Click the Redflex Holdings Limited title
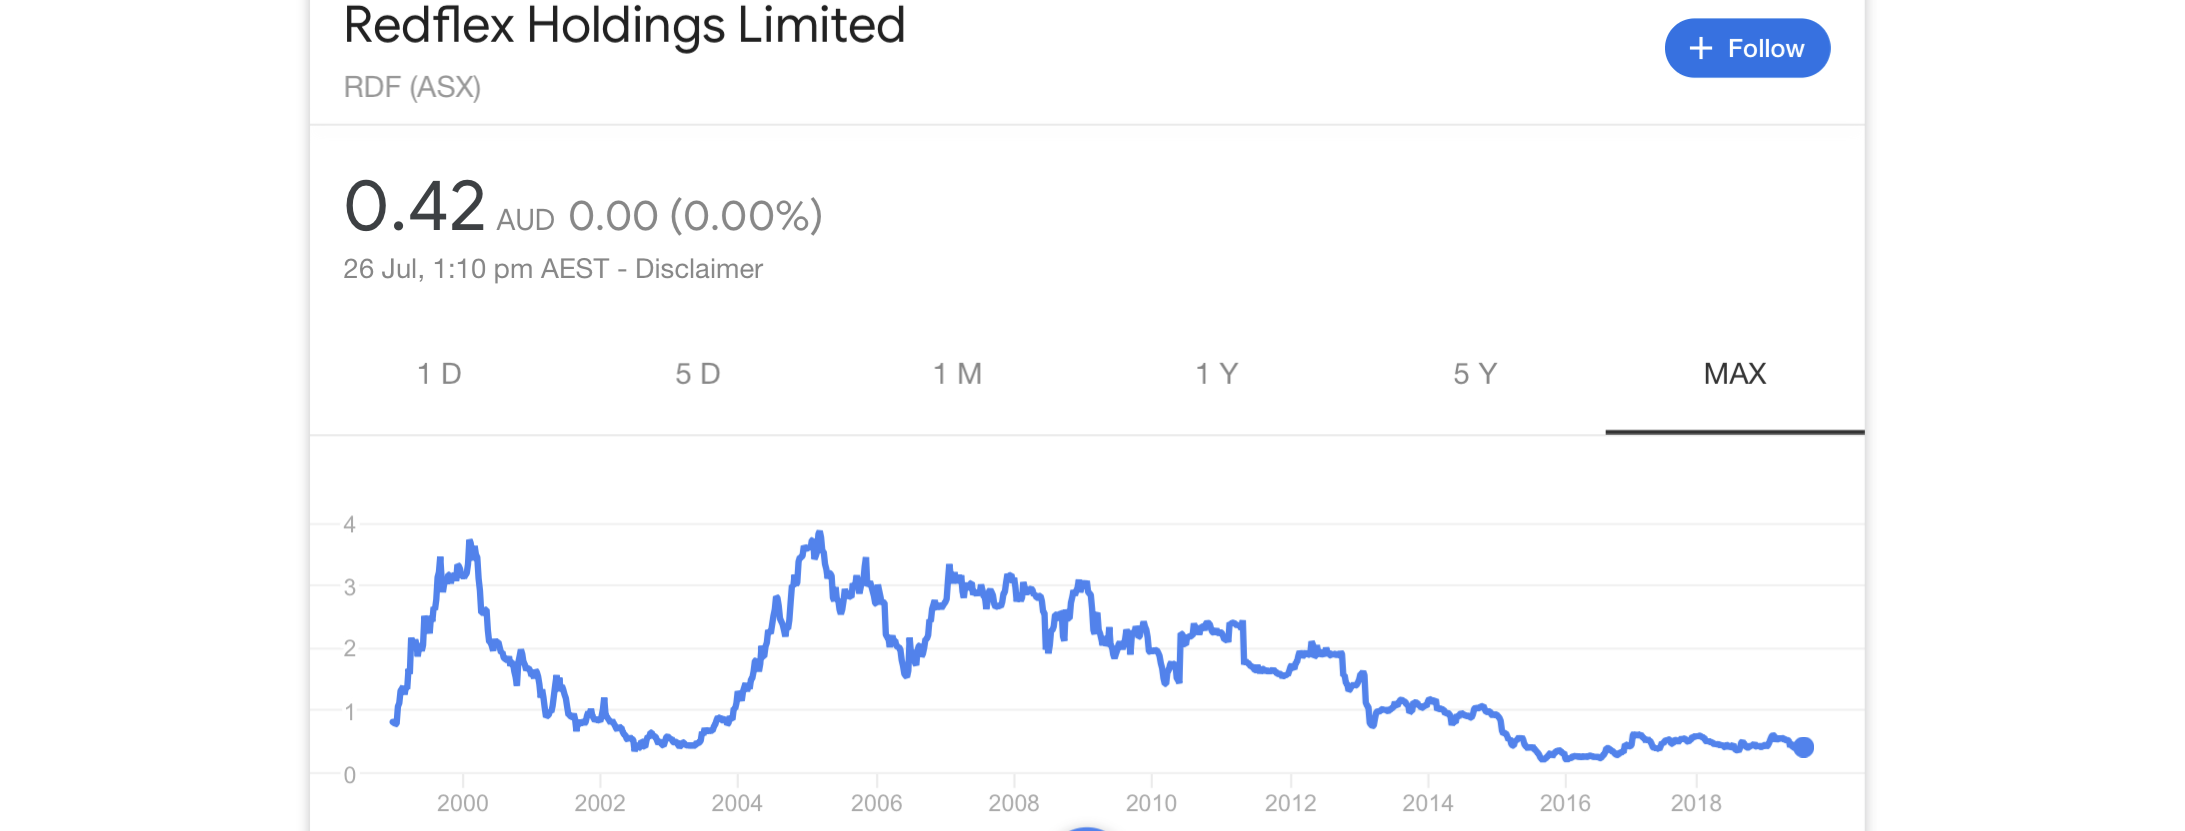2185x831 pixels. tap(624, 25)
